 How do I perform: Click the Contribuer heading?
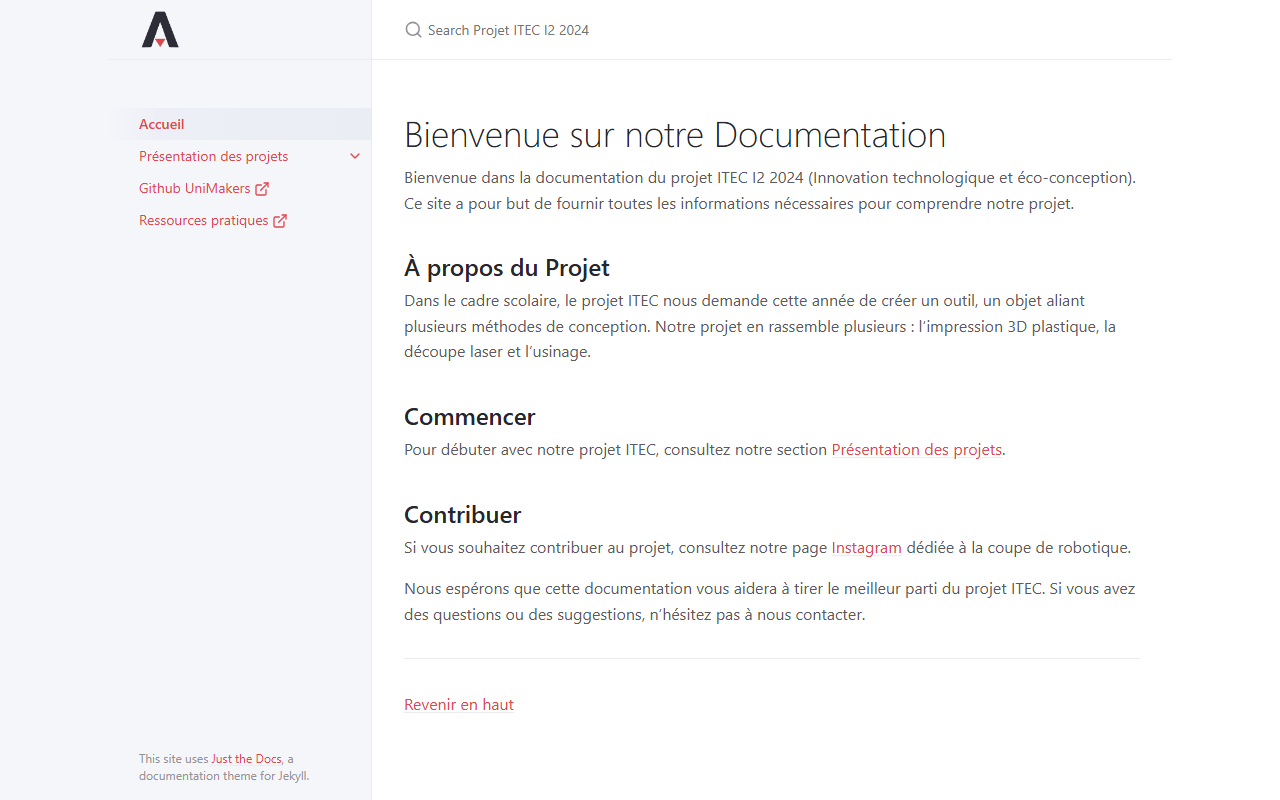(x=463, y=515)
